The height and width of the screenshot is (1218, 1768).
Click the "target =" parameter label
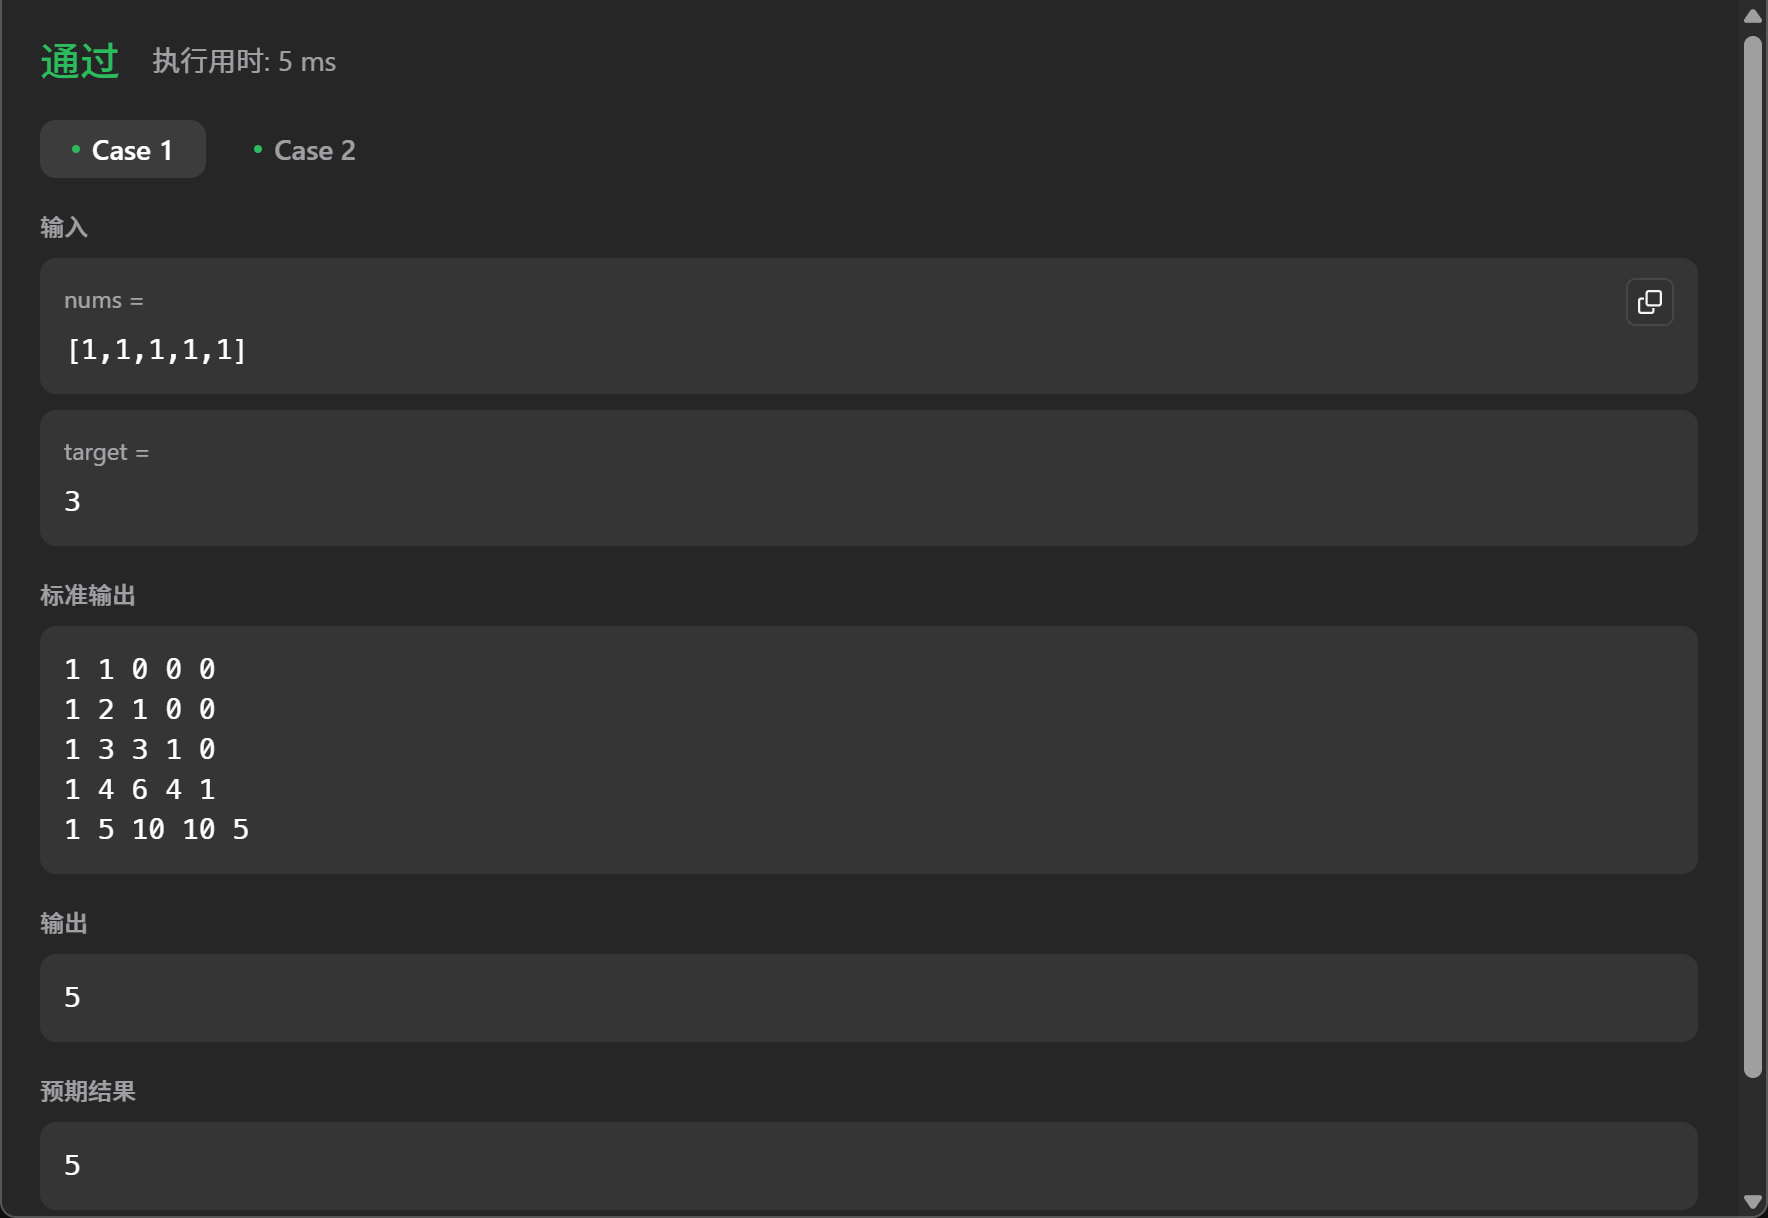point(106,452)
